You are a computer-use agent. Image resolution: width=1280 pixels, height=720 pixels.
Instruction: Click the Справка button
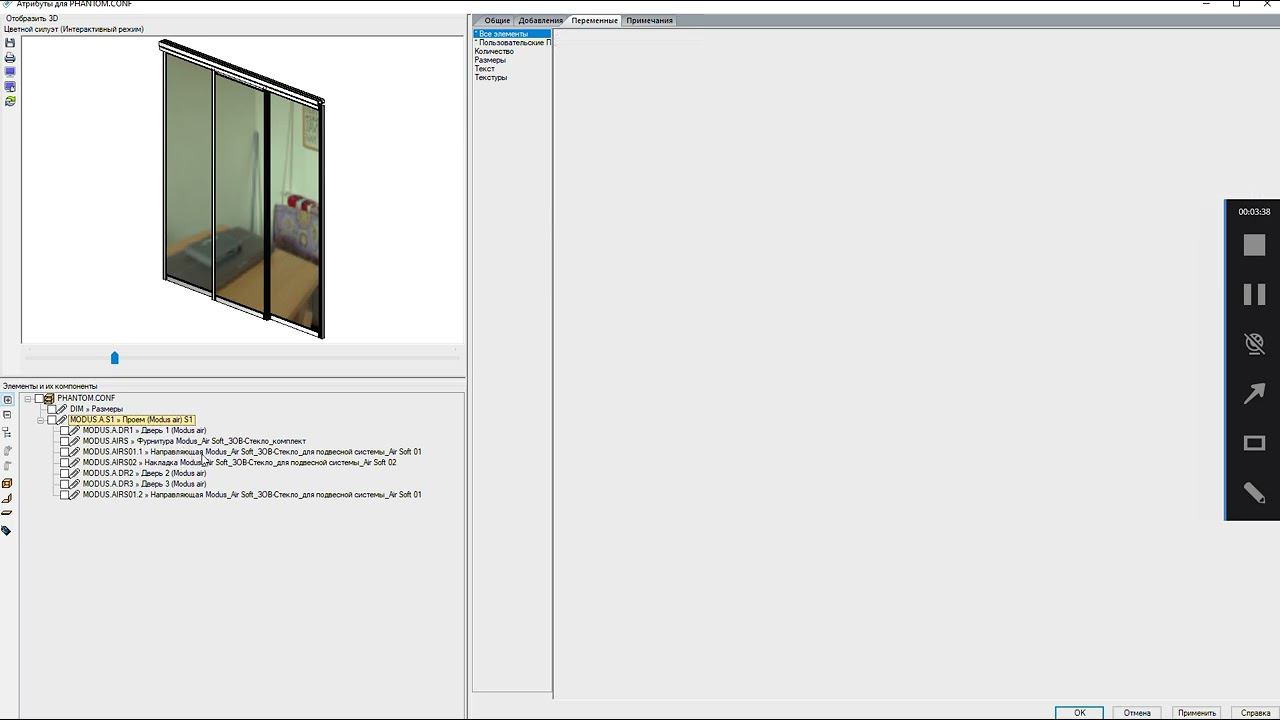coord(1255,713)
